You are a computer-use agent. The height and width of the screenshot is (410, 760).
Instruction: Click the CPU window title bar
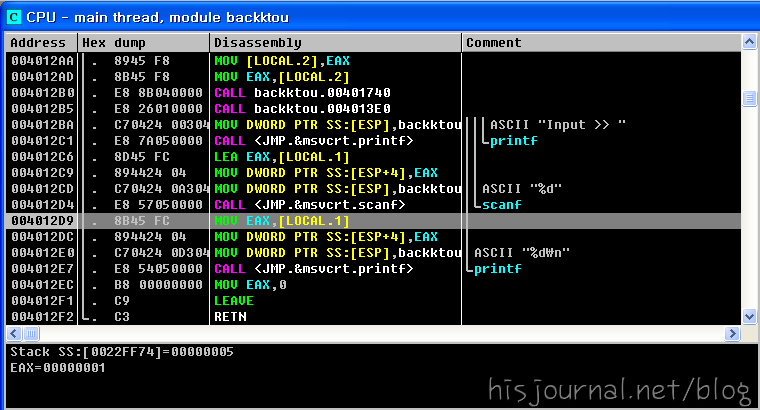[x=380, y=17]
